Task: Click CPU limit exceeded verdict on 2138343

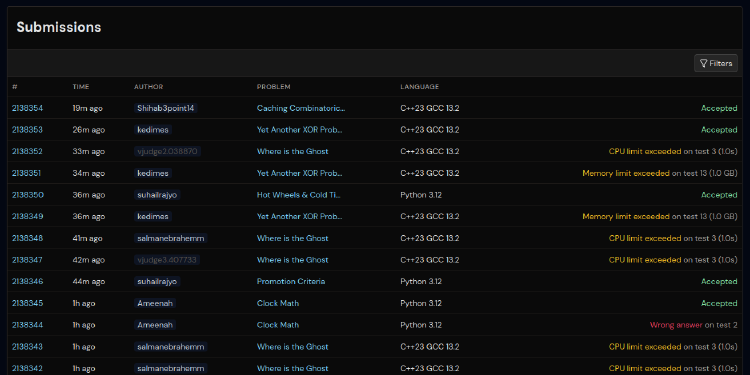Action: (x=645, y=346)
